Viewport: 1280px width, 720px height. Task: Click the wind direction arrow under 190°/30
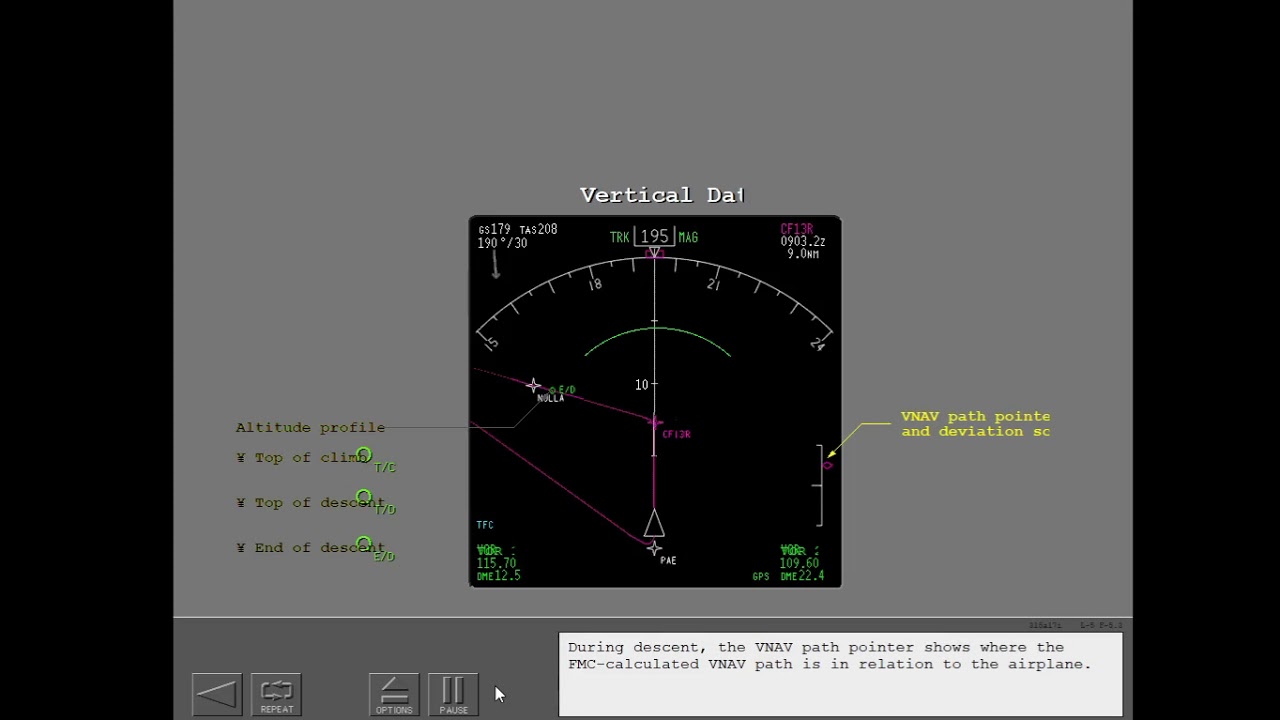point(495,264)
